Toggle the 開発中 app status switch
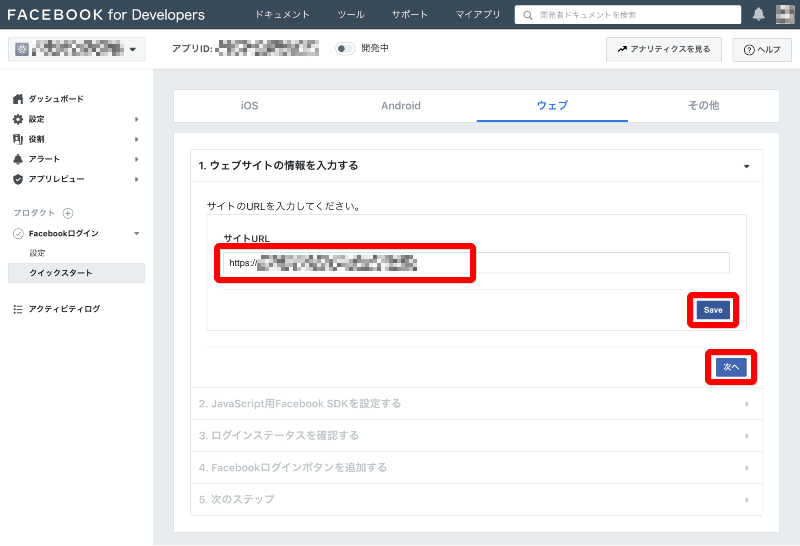The width and height of the screenshot is (800, 546). click(345, 48)
